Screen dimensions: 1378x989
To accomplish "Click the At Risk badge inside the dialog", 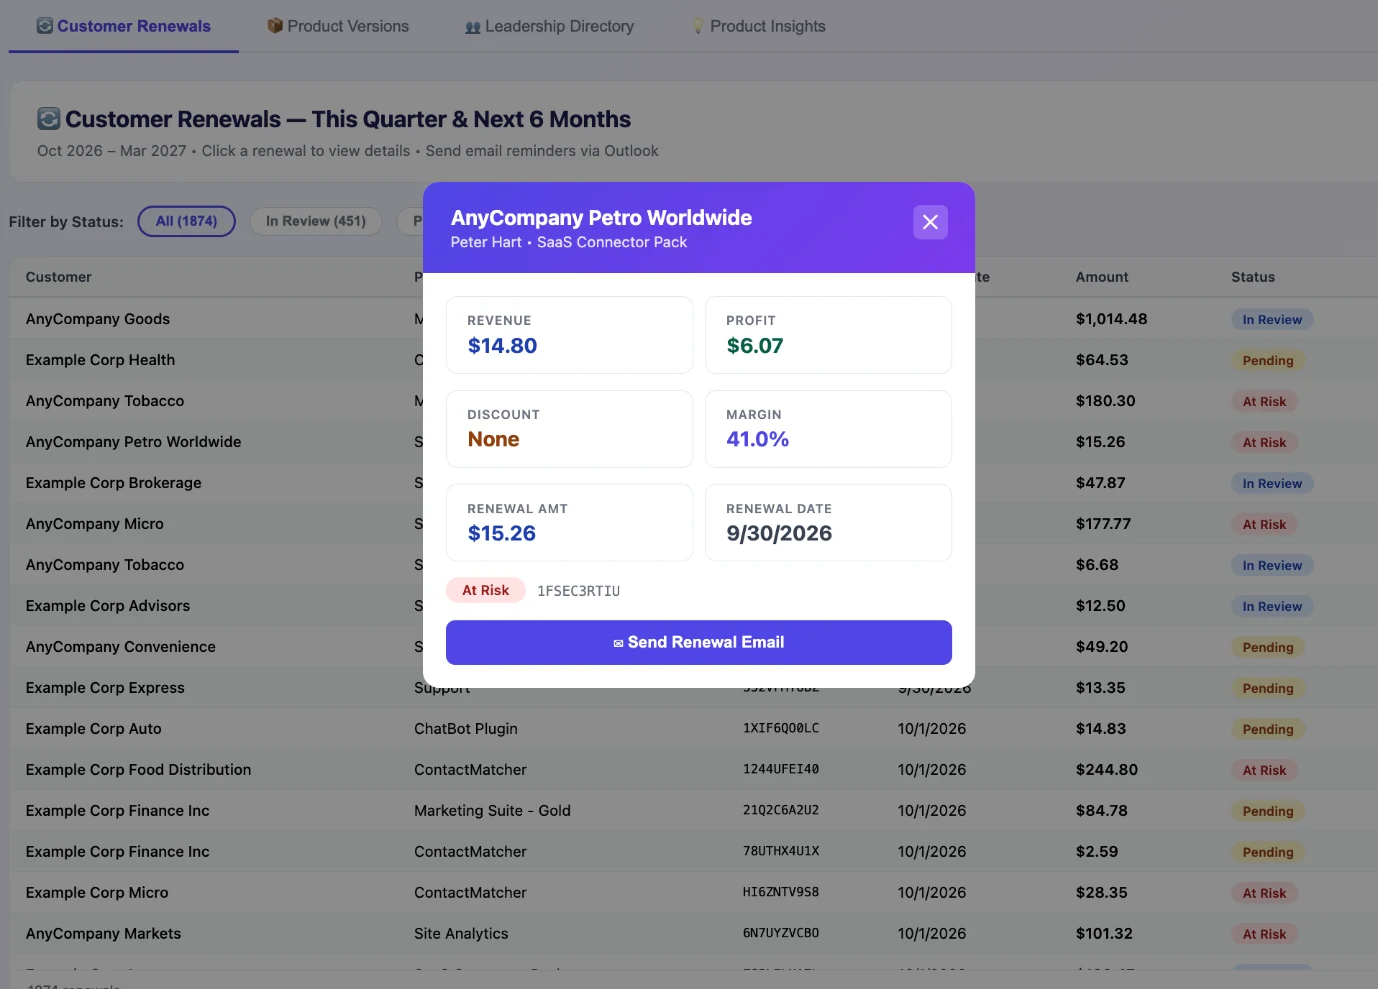I will point(486,591).
